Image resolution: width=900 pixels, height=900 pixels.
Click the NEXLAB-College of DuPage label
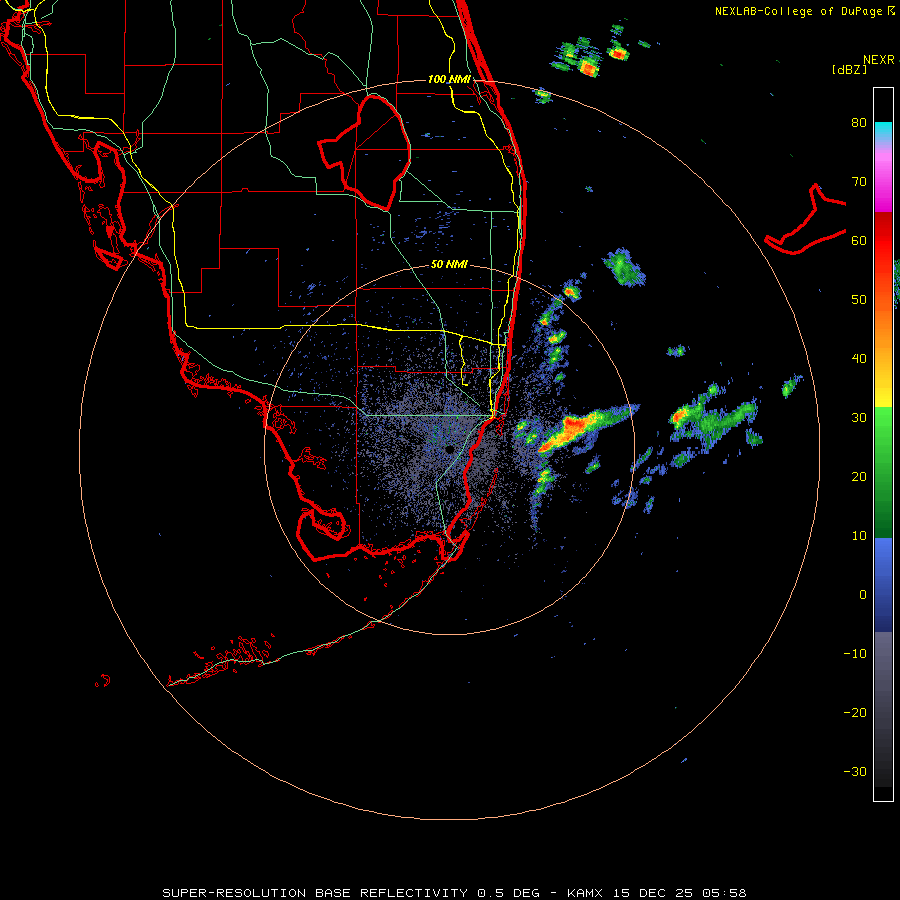[798, 11]
